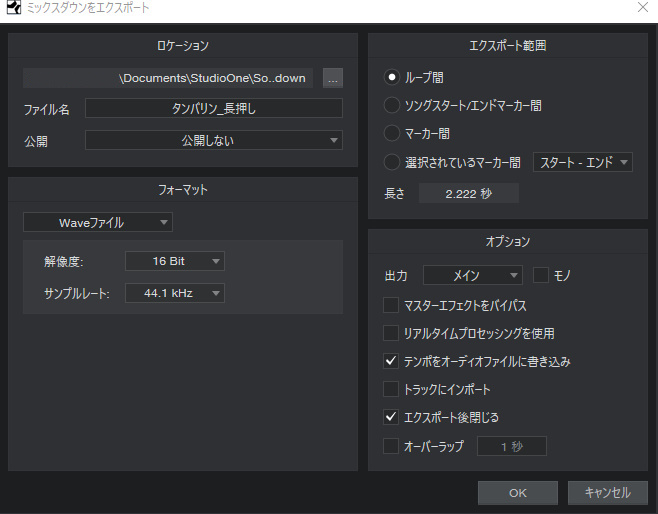Click the 長さ value 2.222 秒
The height and width of the screenshot is (514, 658).
point(469,193)
